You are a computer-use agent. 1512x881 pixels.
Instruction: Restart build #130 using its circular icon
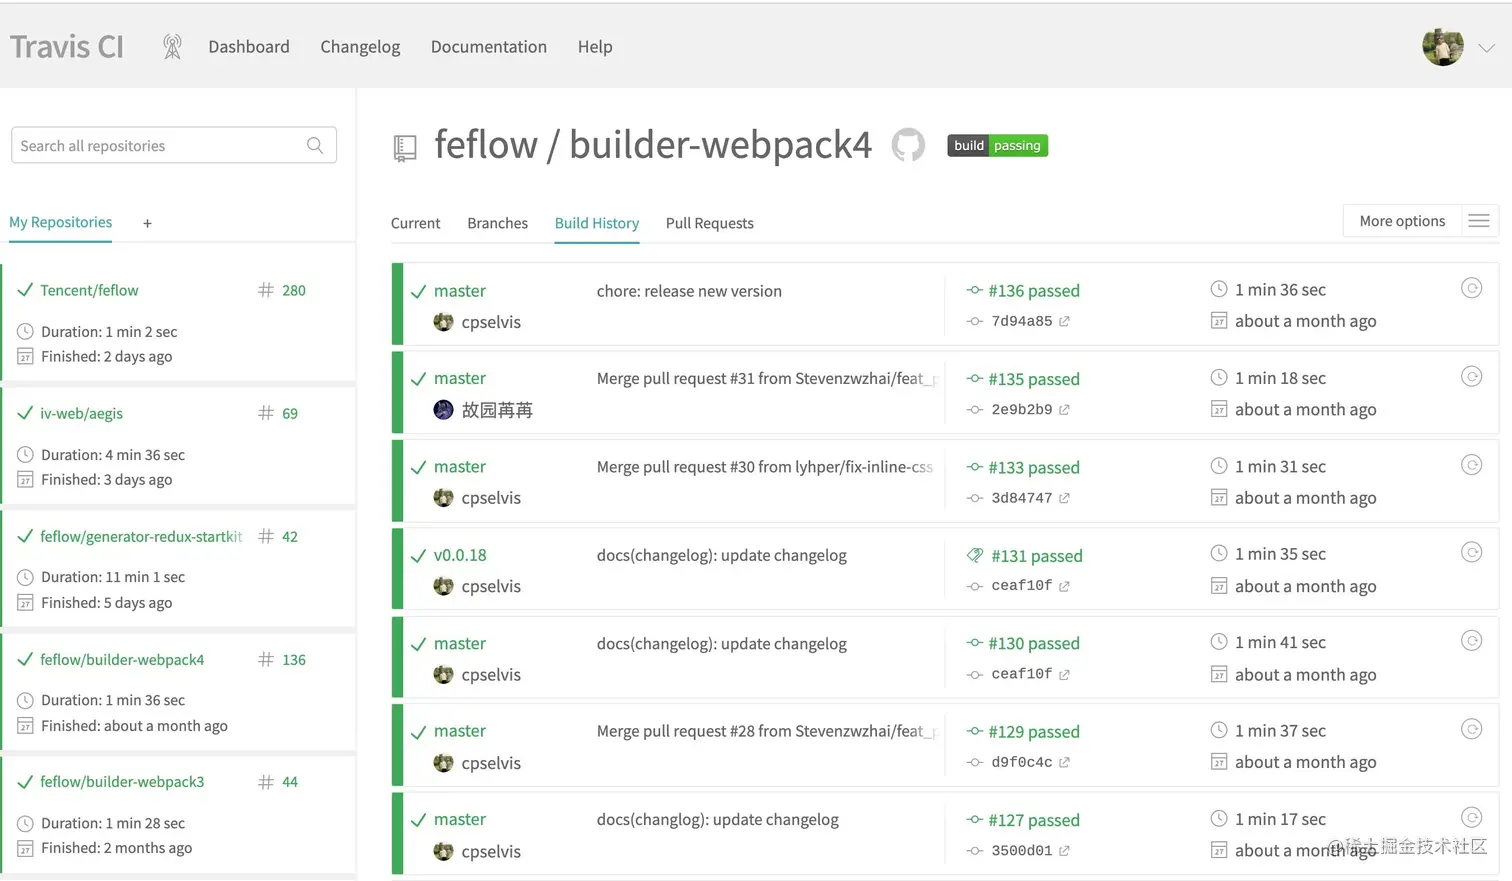[x=1471, y=641]
